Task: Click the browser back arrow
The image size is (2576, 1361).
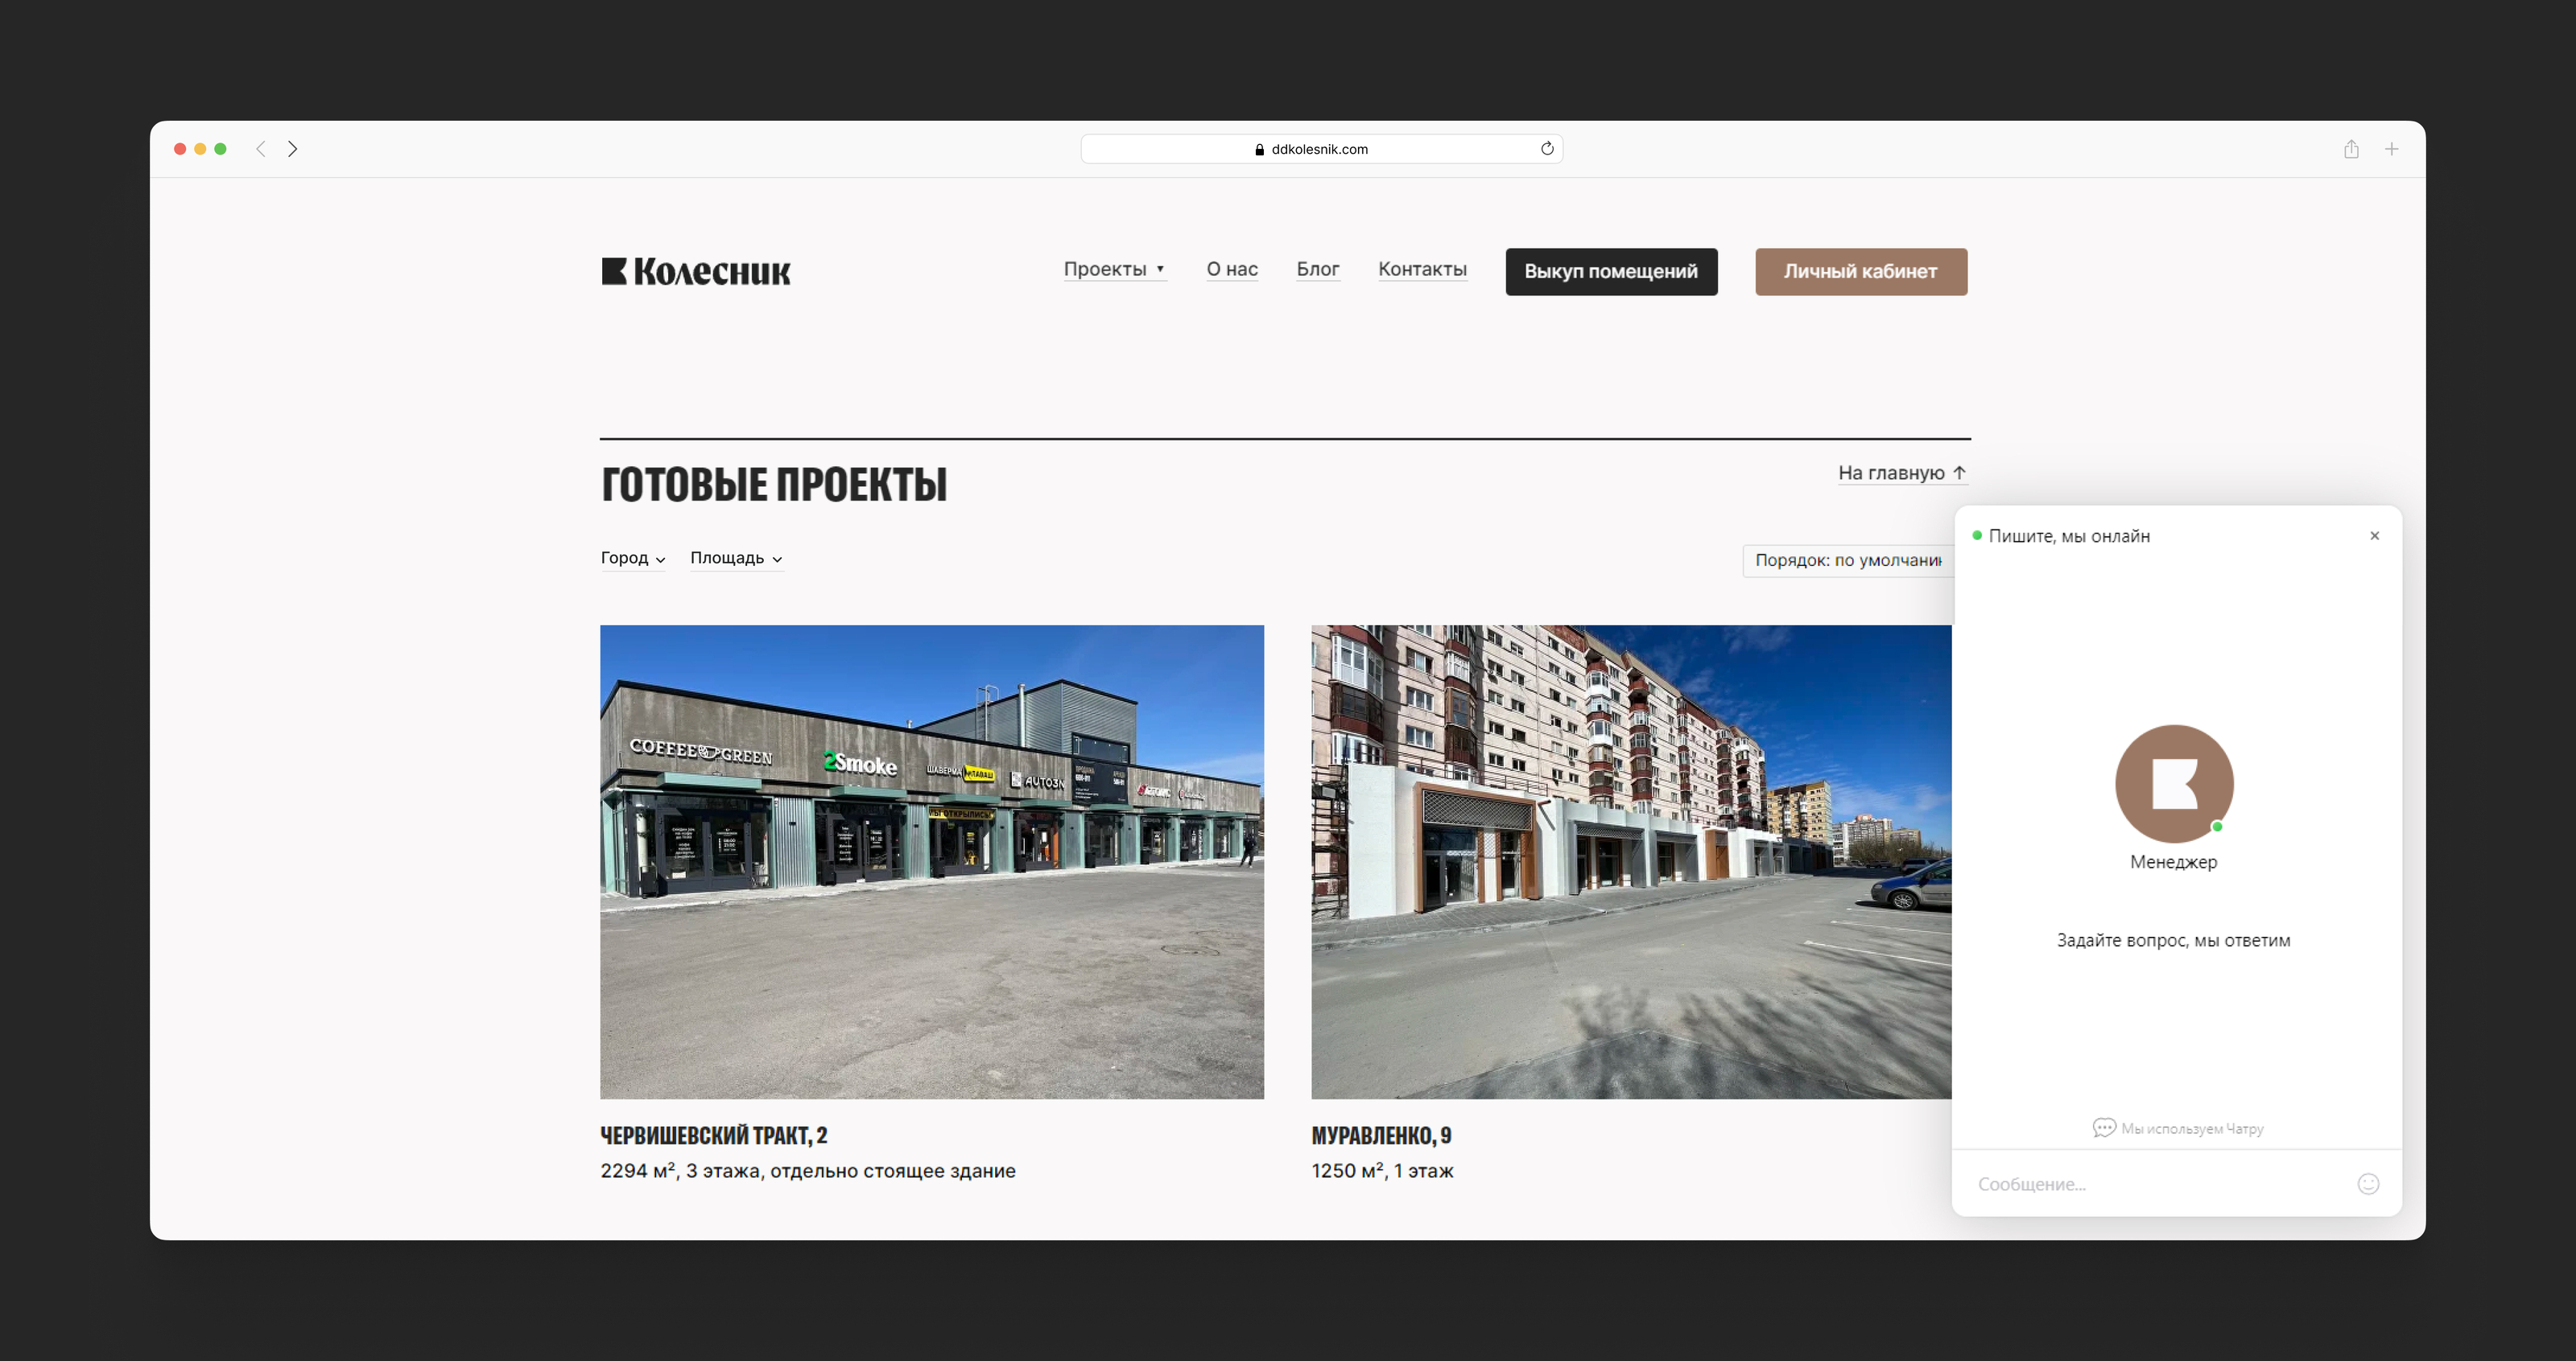Action: tap(261, 149)
